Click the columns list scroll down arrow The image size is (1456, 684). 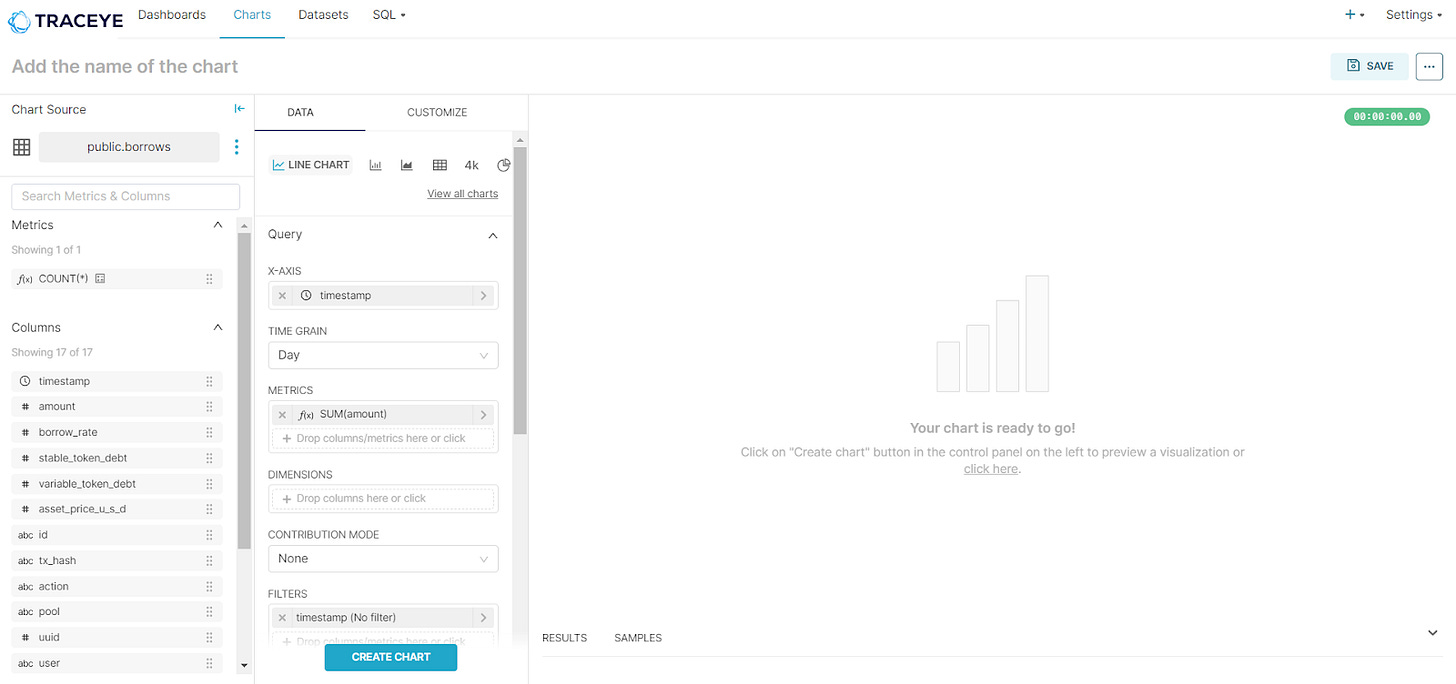pyautogui.click(x=244, y=665)
